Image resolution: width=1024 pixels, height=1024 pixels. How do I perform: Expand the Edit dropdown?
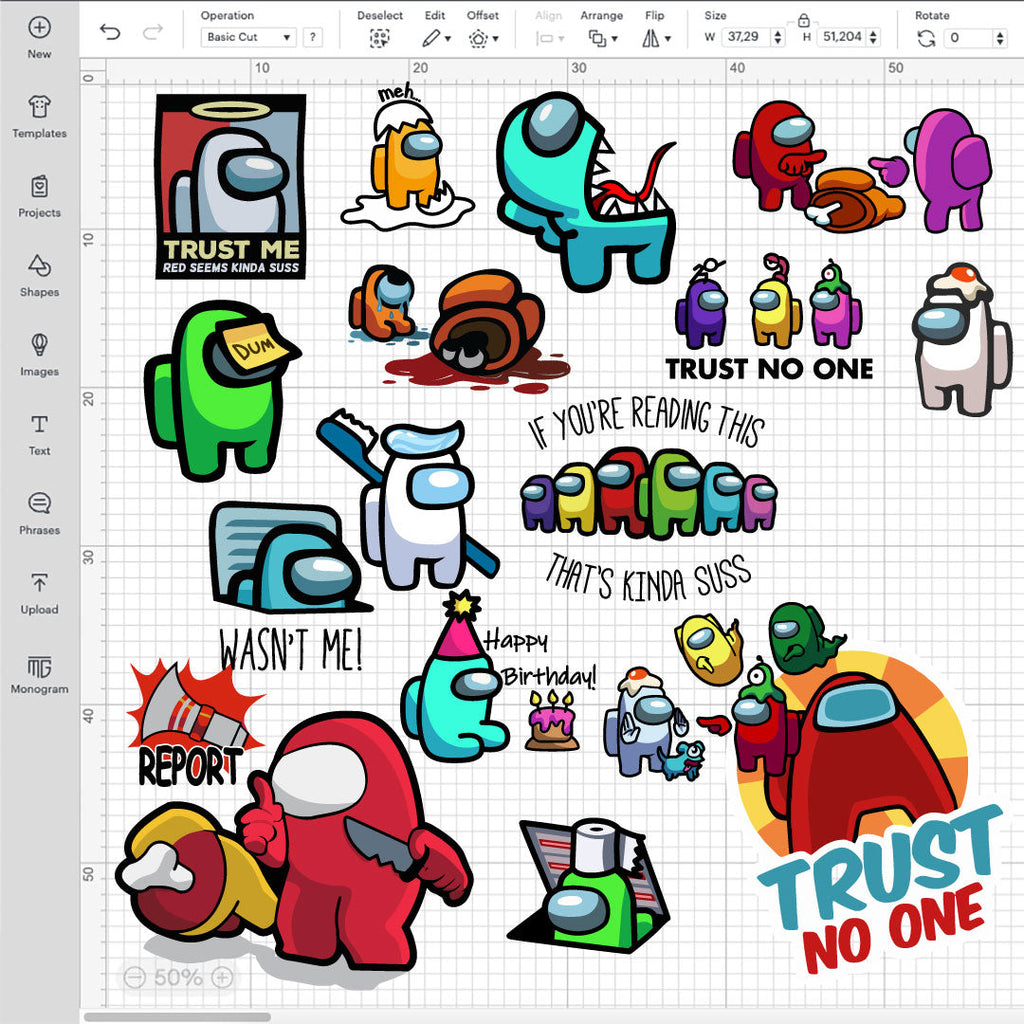[x=436, y=38]
